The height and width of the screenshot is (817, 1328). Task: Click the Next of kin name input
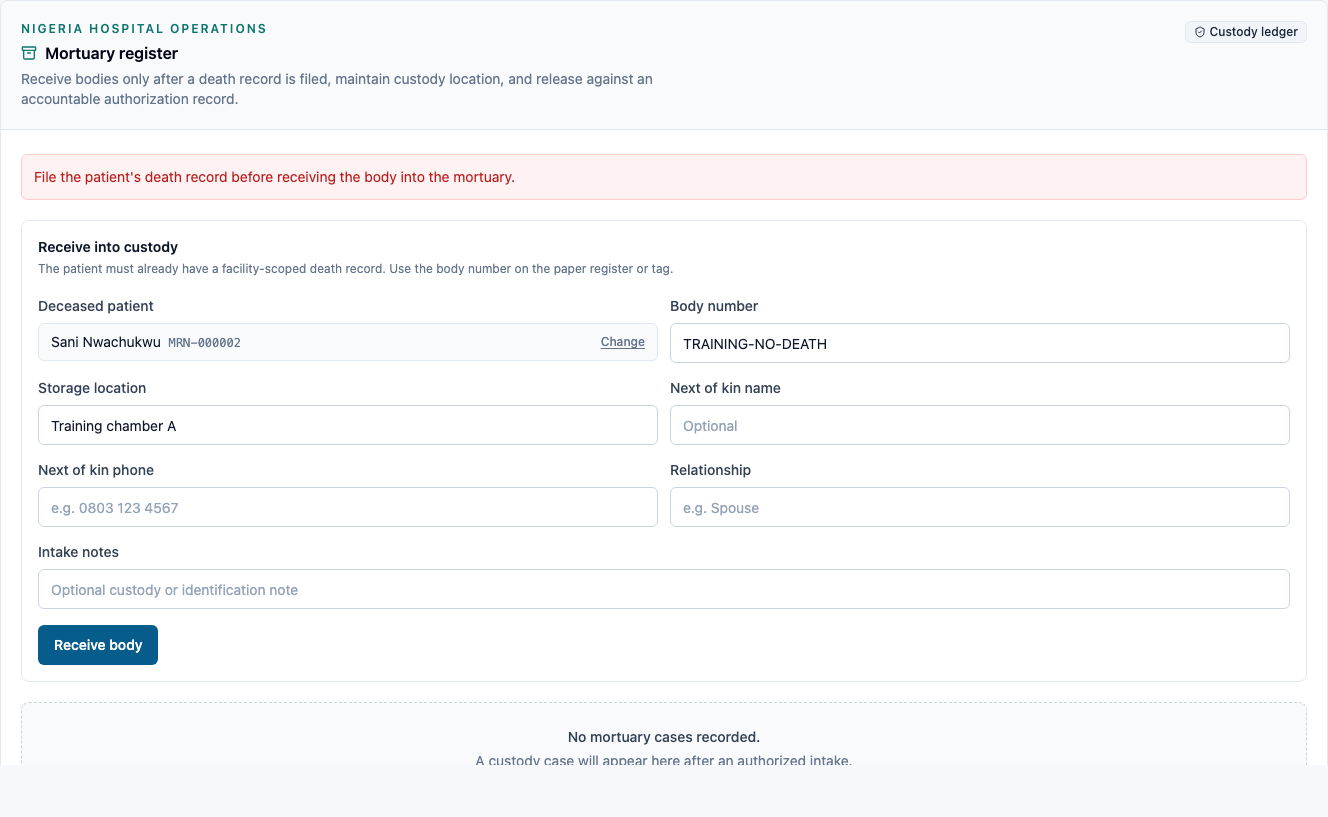tap(979, 425)
